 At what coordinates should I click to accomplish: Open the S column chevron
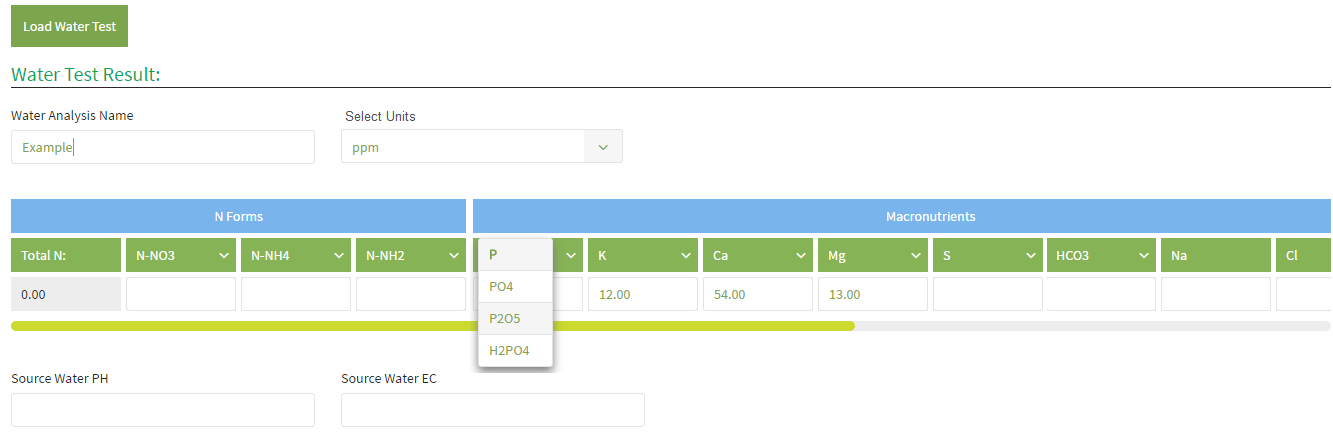click(x=1031, y=256)
